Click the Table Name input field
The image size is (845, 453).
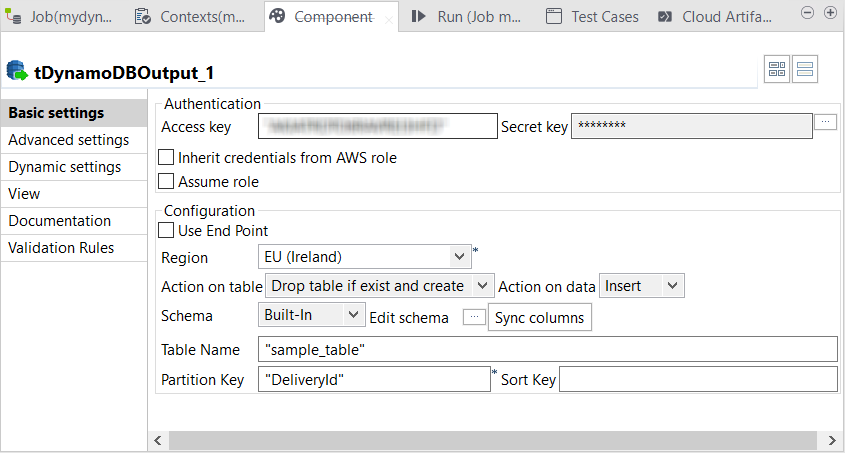546,349
